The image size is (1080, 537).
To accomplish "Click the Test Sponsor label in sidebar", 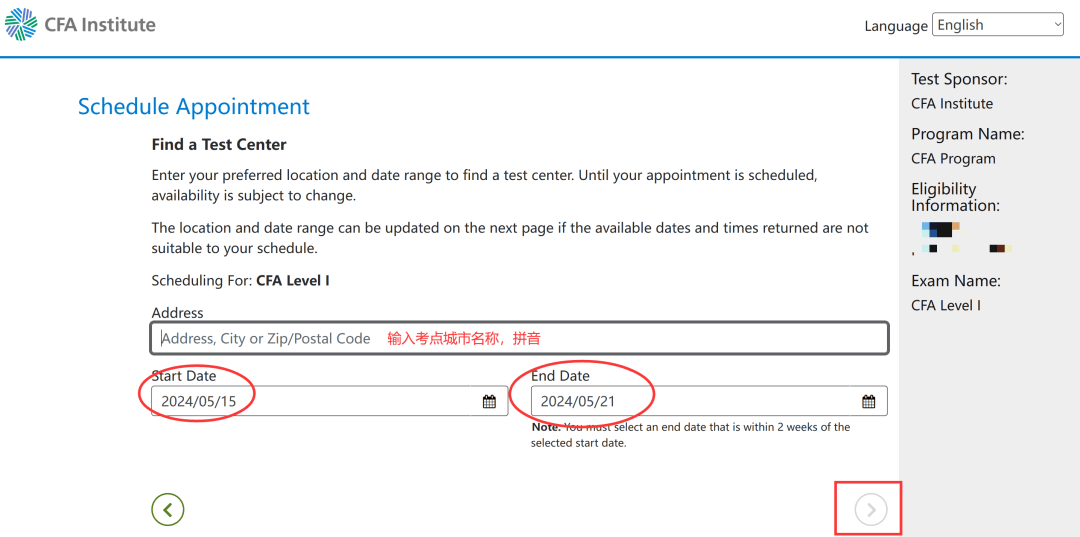I will (959, 79).
